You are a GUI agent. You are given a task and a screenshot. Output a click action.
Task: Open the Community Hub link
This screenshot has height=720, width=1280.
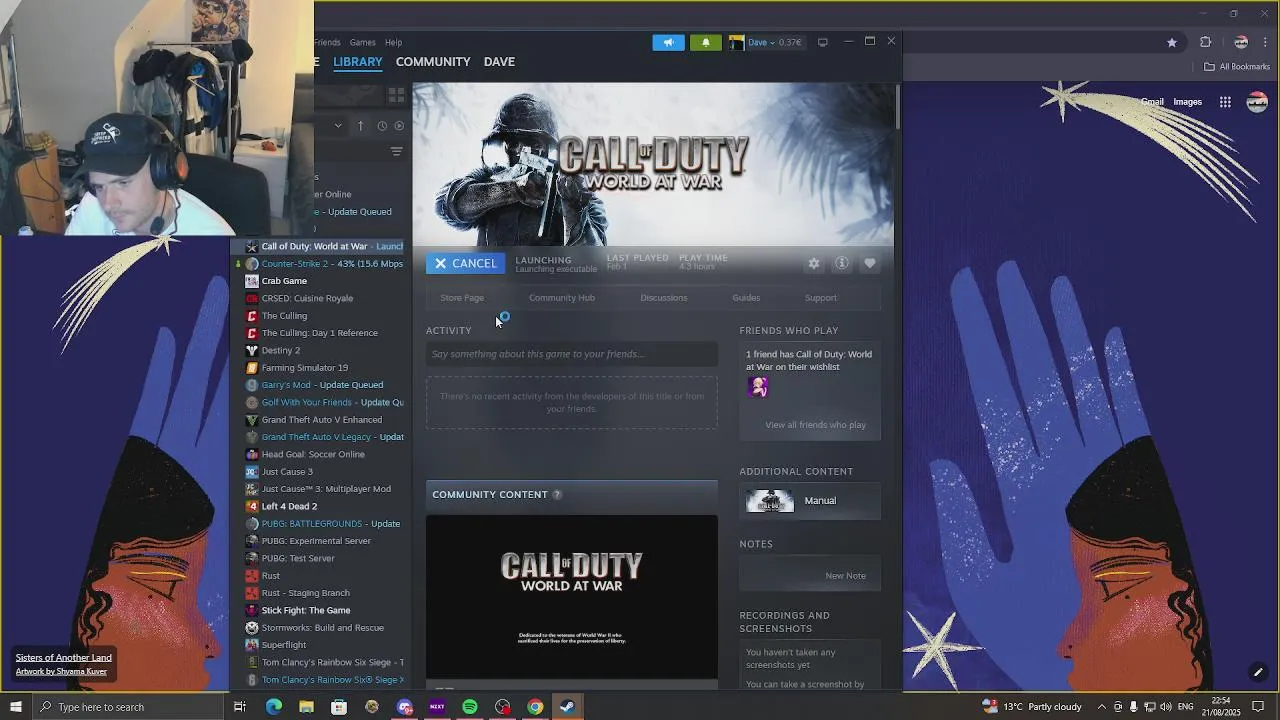(562, 298)
